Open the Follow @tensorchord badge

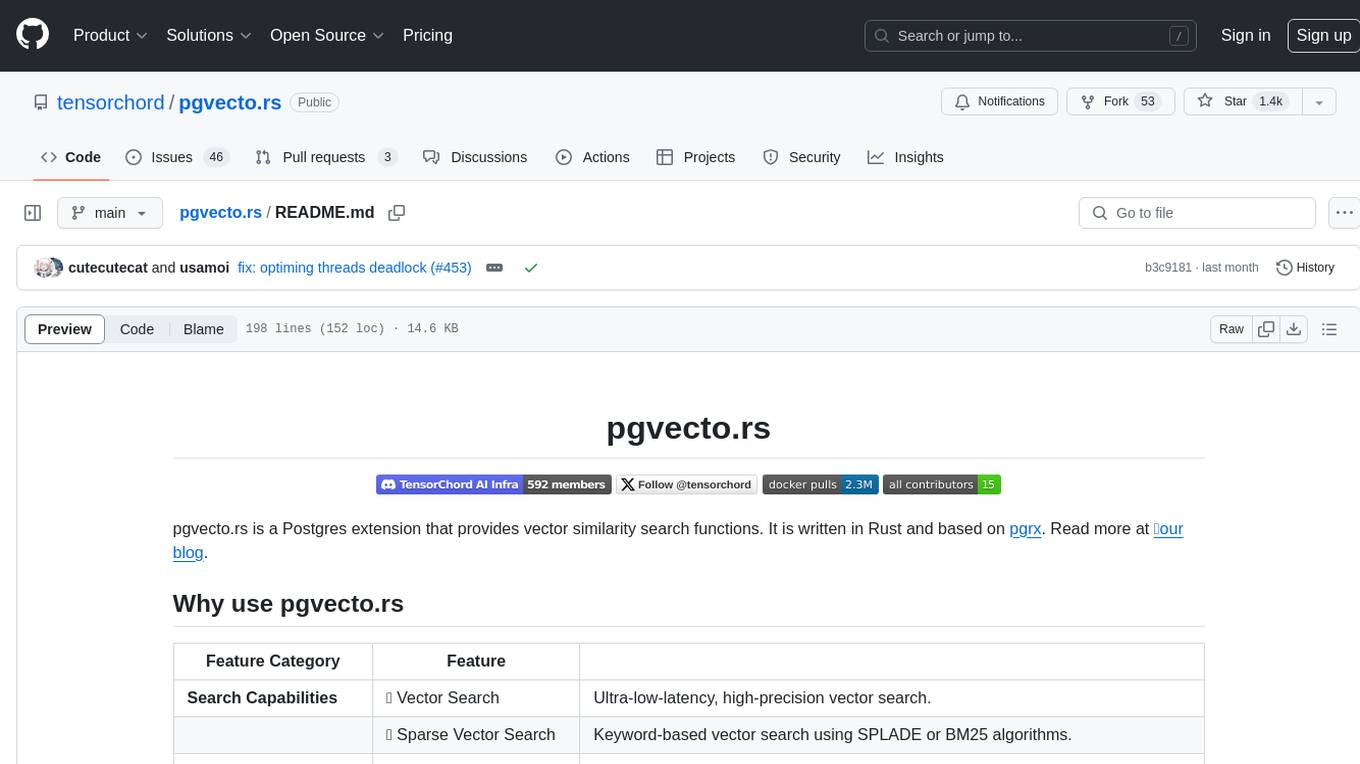coord(686,484)
